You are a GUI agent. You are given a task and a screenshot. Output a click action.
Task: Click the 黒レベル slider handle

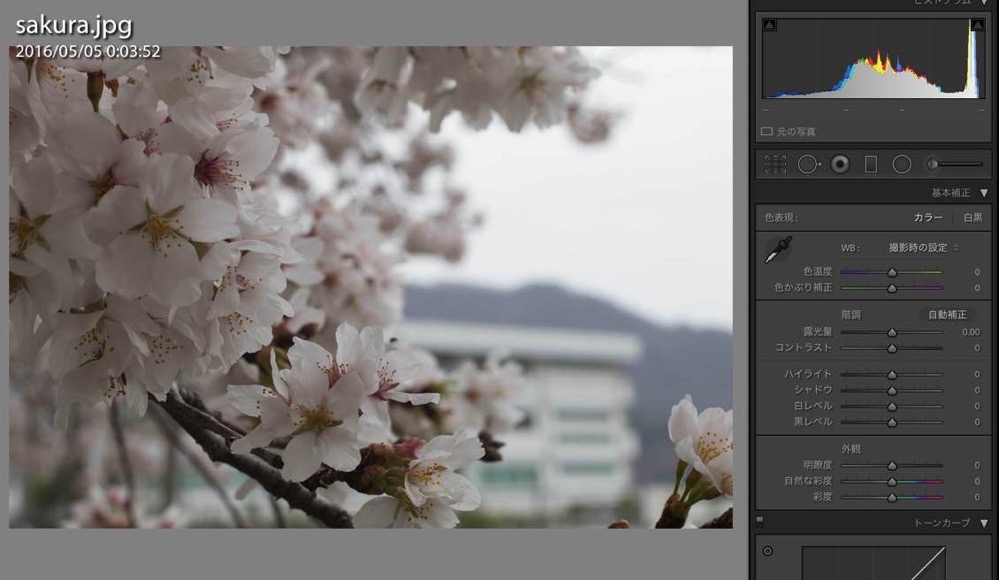(x=892, y=422)
